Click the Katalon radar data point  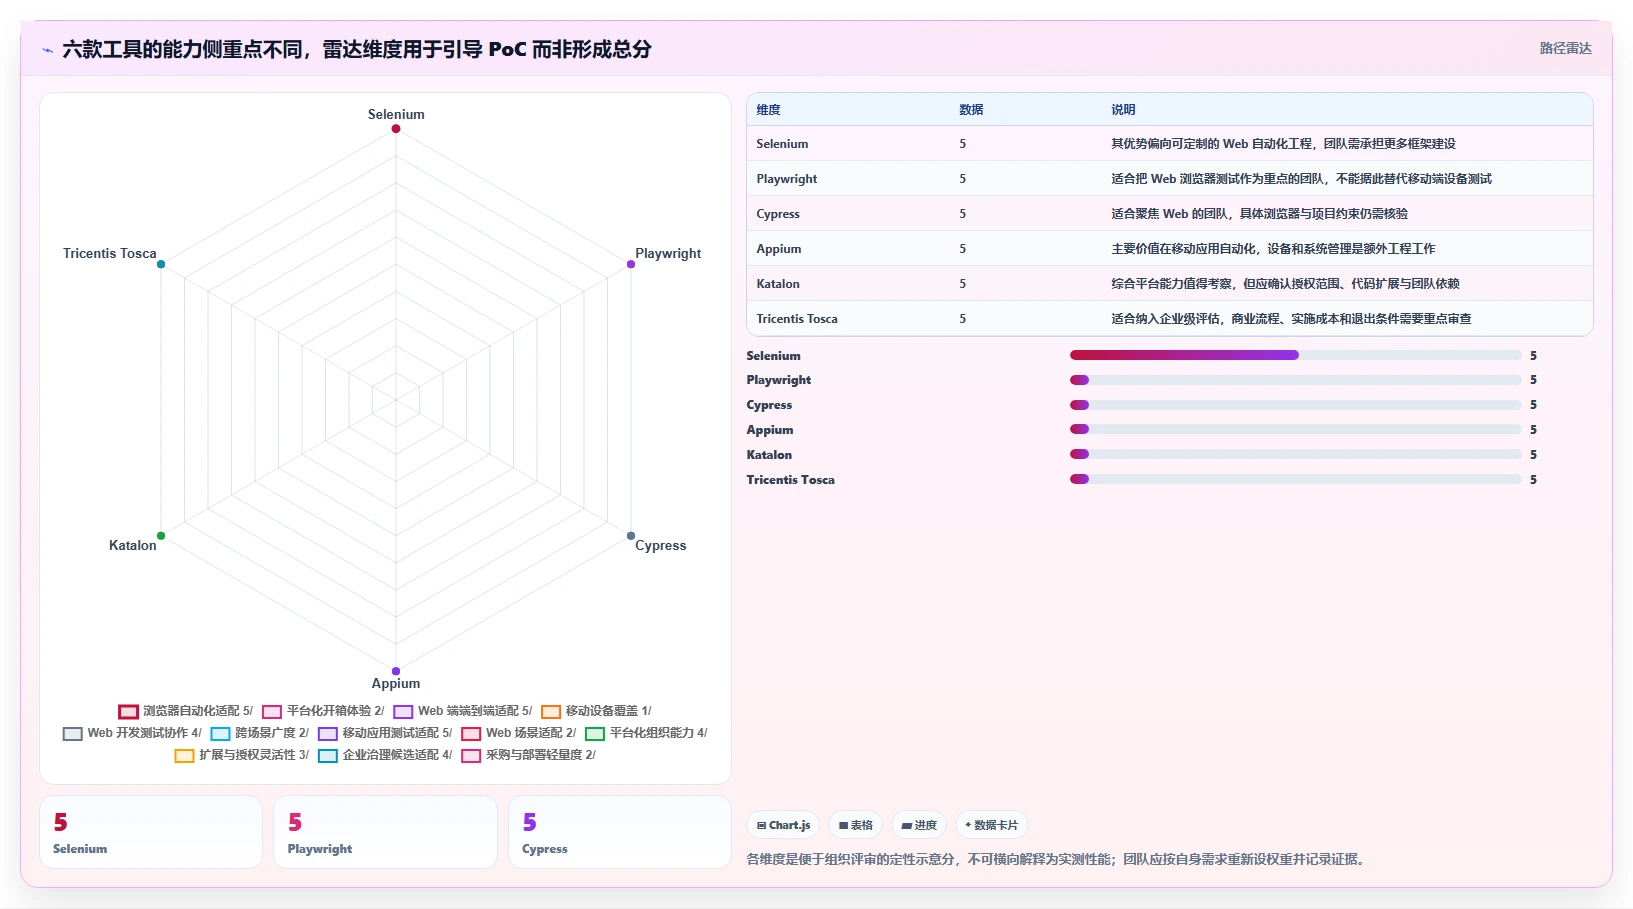point(161,536)
